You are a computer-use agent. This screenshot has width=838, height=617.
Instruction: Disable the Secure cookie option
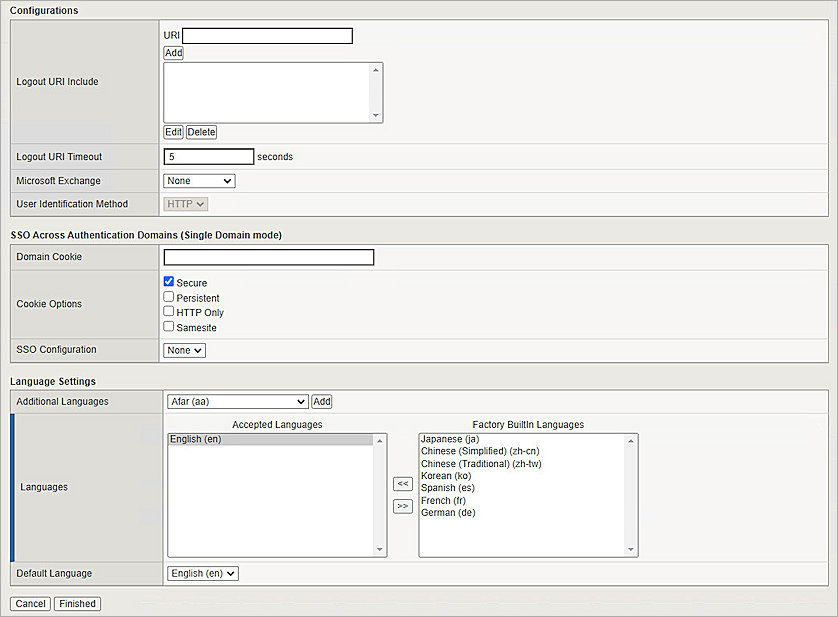point(169,282)
